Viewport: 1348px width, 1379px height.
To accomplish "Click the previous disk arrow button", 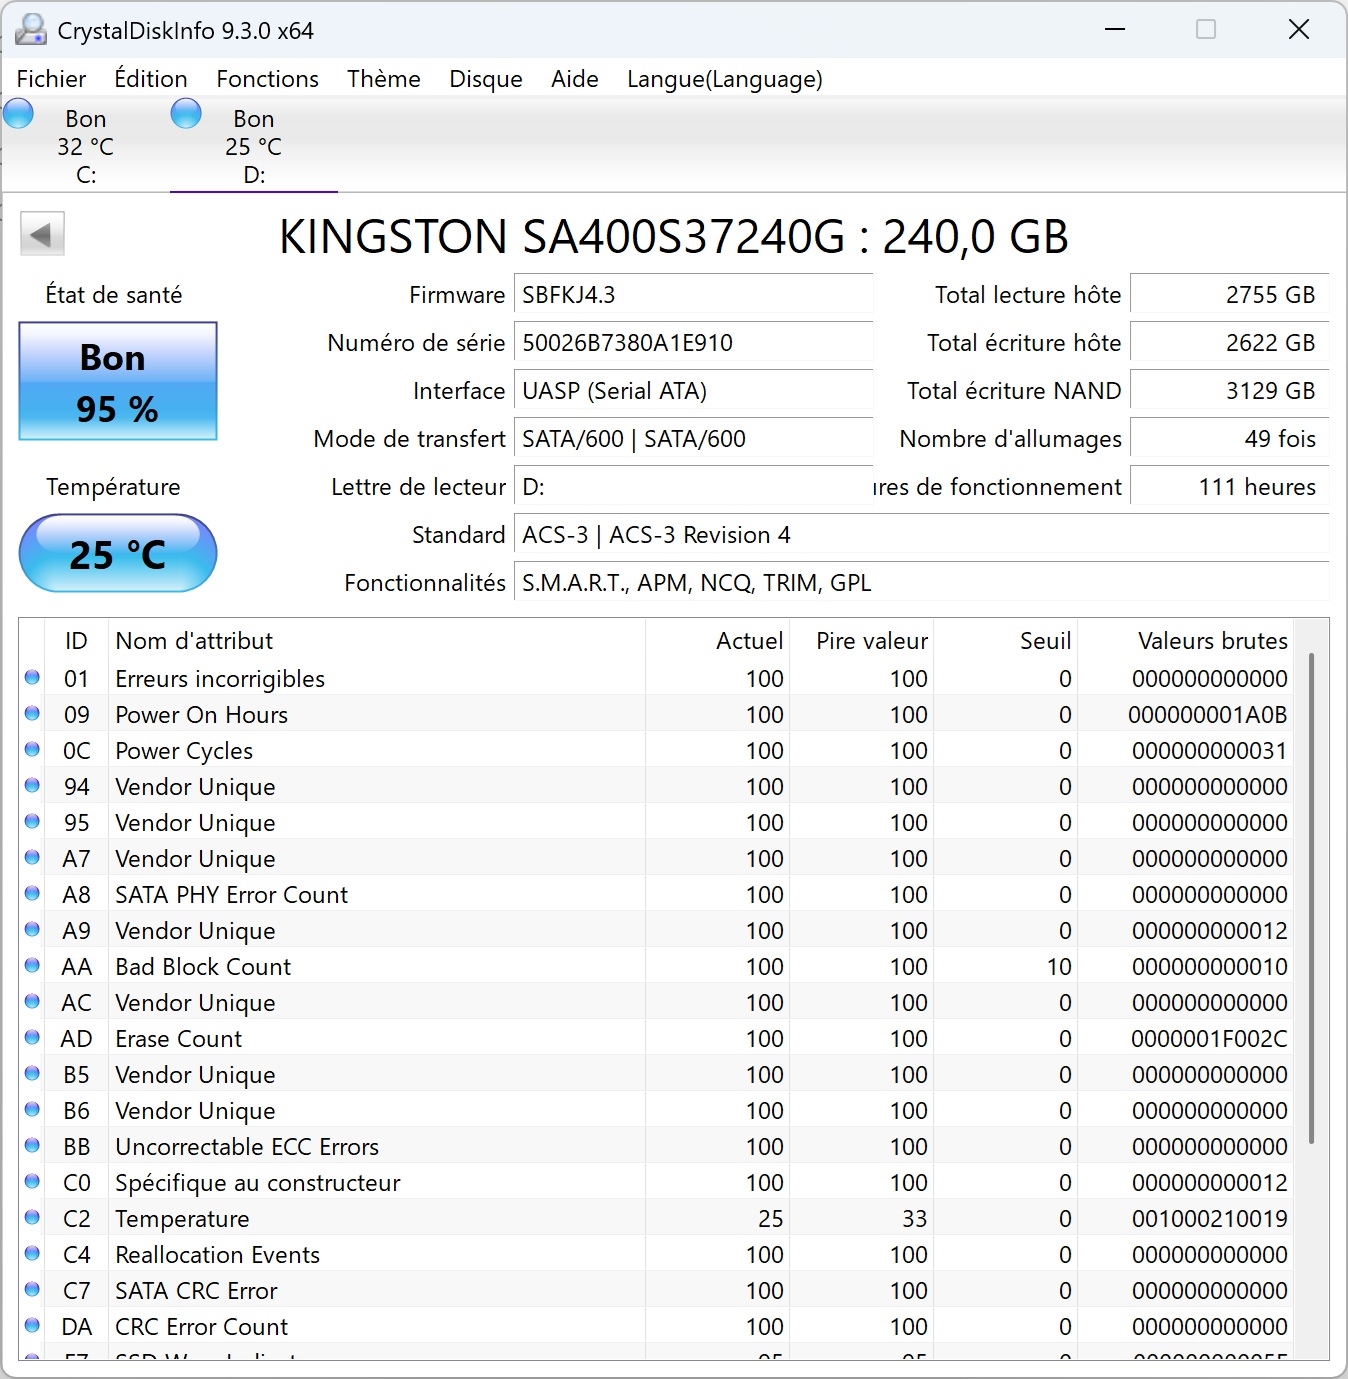I will tap(42, 235).
